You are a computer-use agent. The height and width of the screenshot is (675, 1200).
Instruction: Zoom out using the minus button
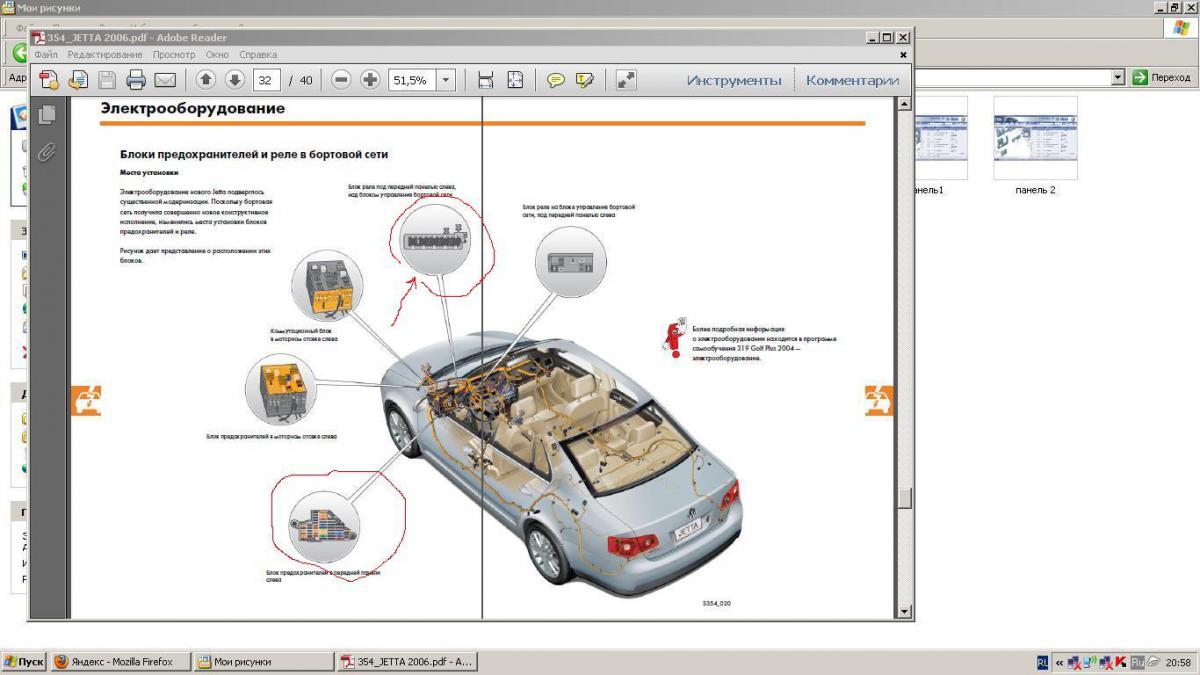pos(341,80)
